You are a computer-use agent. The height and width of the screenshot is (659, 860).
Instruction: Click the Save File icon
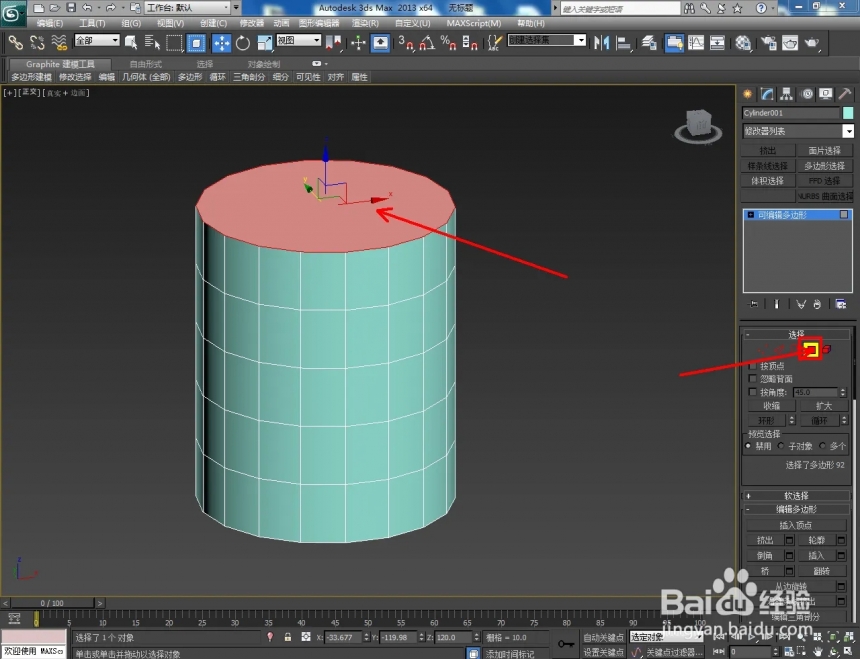pyautogui.click(x=71, y=8)
